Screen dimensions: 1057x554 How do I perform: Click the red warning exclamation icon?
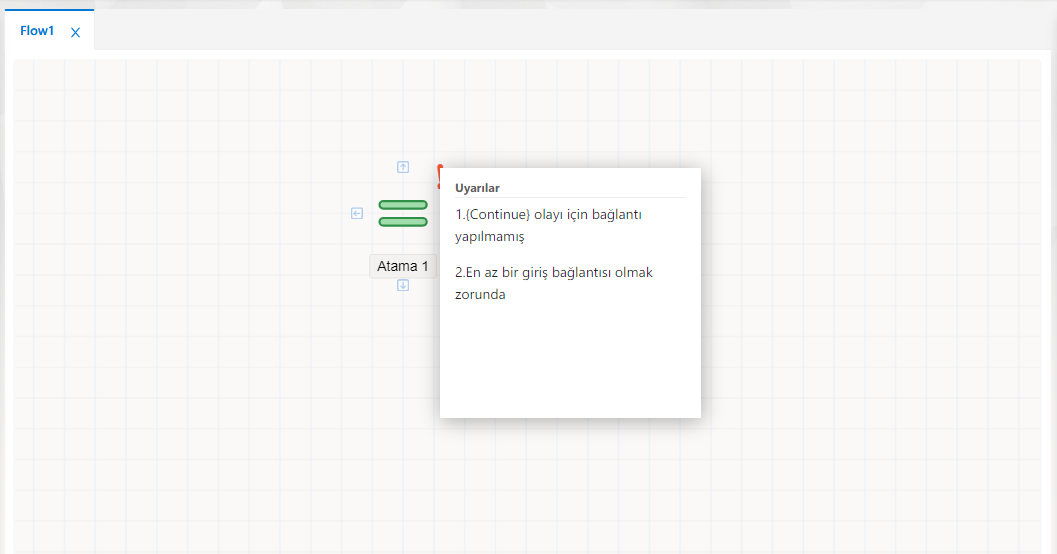(439, 177)
